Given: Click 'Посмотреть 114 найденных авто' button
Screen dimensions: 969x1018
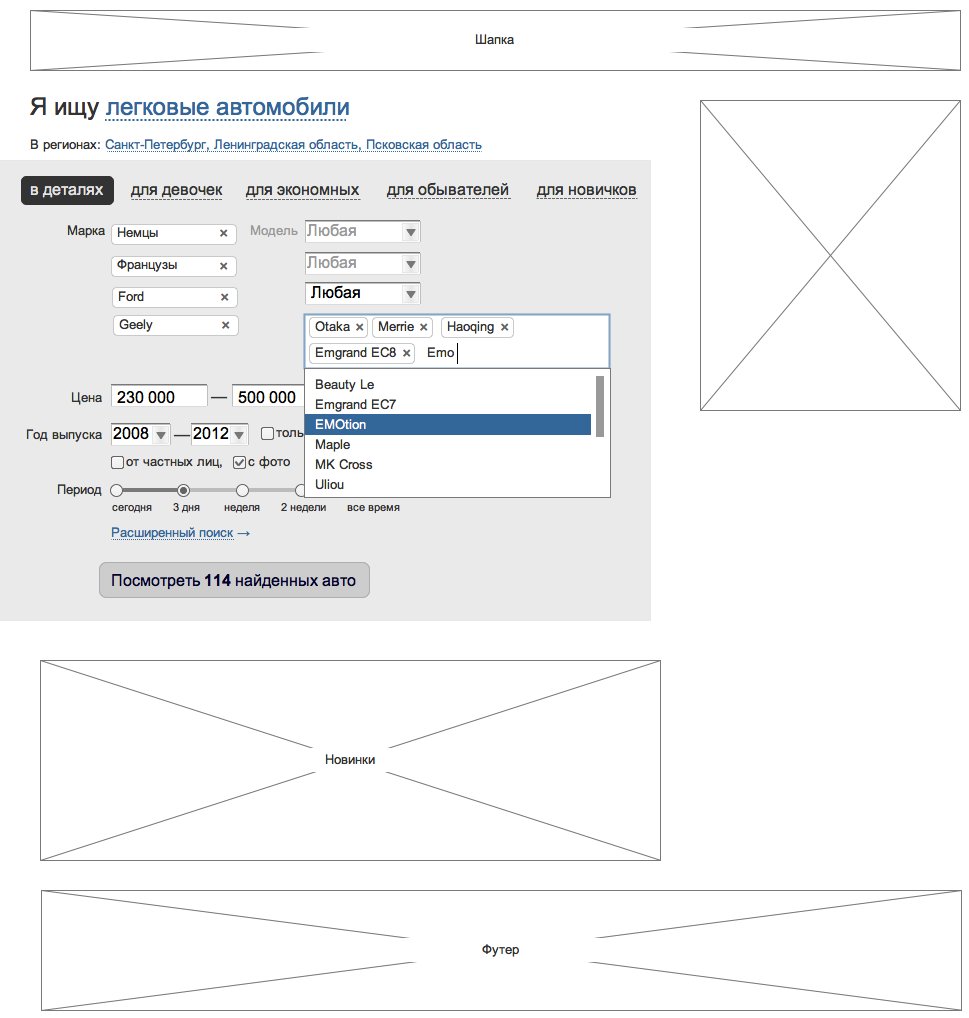Looking at the screenshot, I should [234, 580].
